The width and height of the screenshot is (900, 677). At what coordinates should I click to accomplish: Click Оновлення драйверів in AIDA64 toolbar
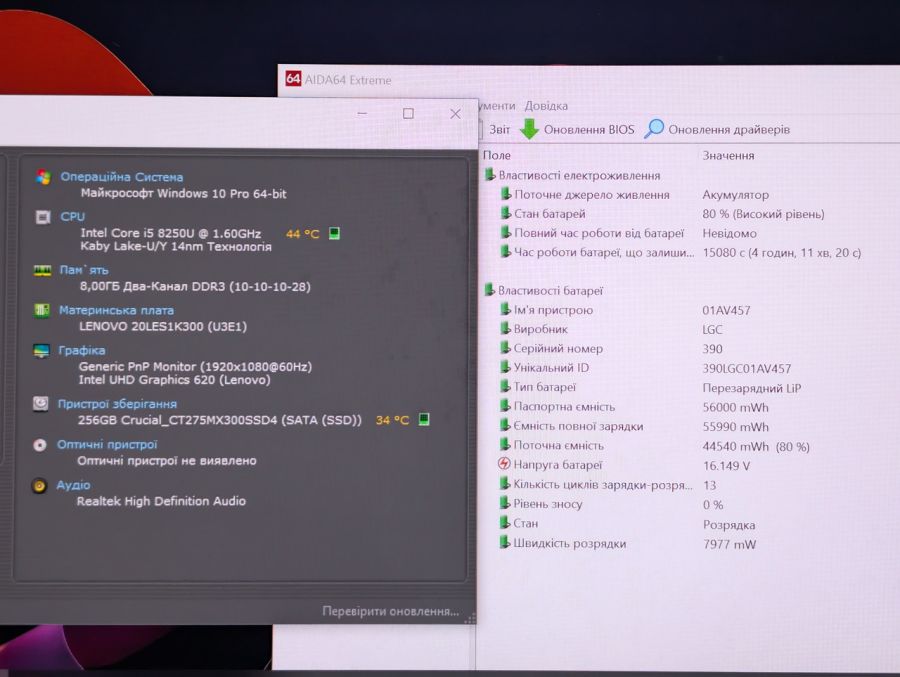[729, 130]
